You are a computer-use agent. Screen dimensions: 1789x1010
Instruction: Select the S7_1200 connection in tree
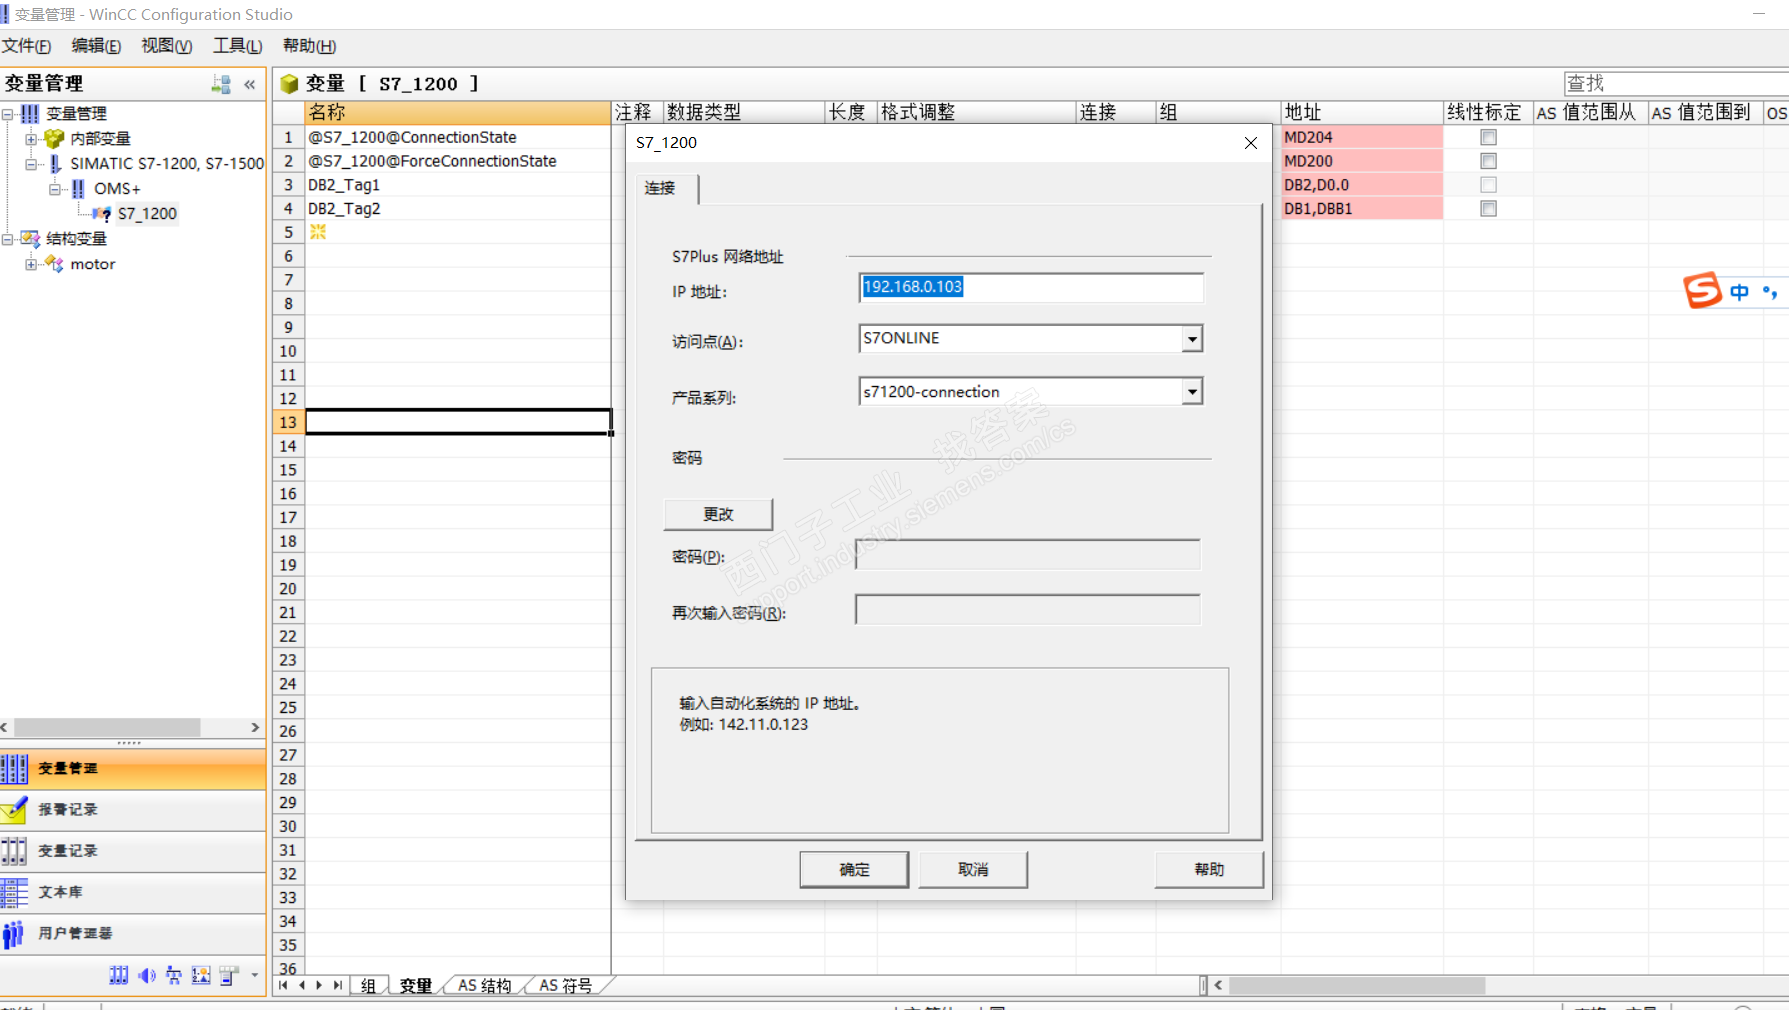coord(147,214)
